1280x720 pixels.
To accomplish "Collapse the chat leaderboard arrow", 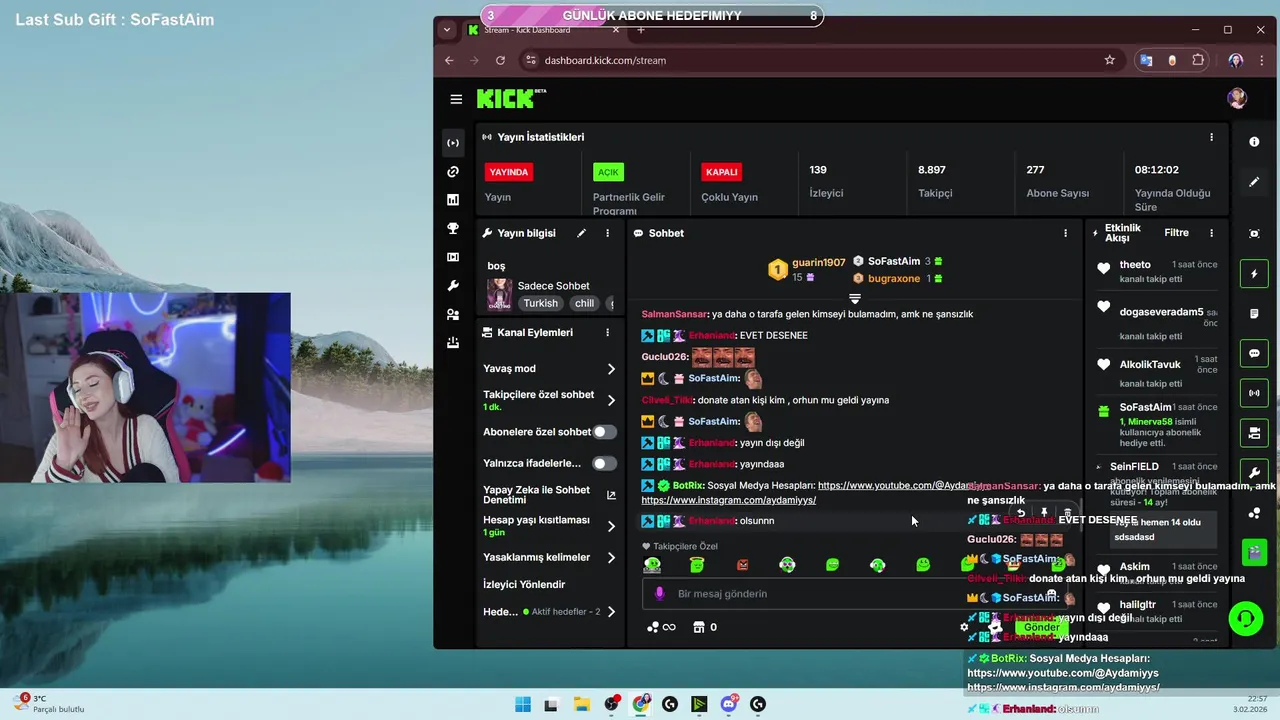I will pyautogui.click(x=855, y=298).
